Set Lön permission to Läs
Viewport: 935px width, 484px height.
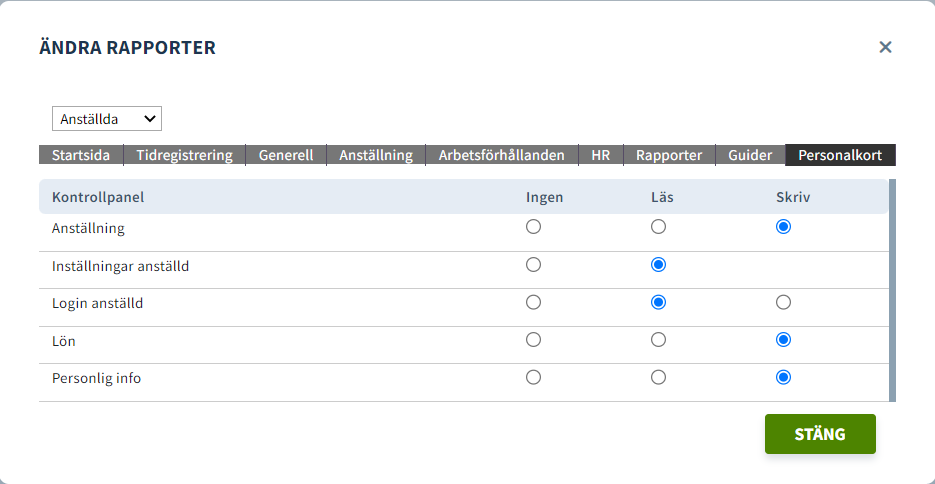[x=658, y=340]
